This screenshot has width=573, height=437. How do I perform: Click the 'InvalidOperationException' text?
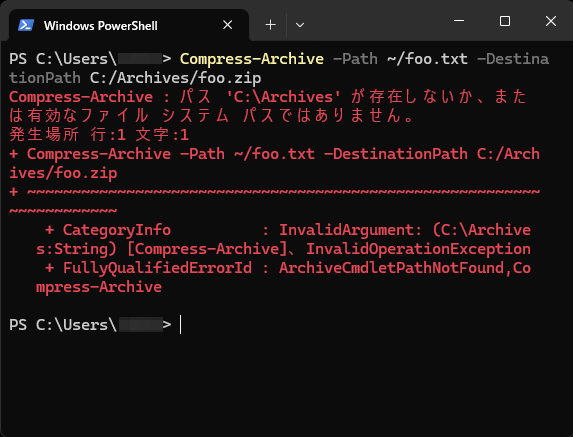click(418, 249)
